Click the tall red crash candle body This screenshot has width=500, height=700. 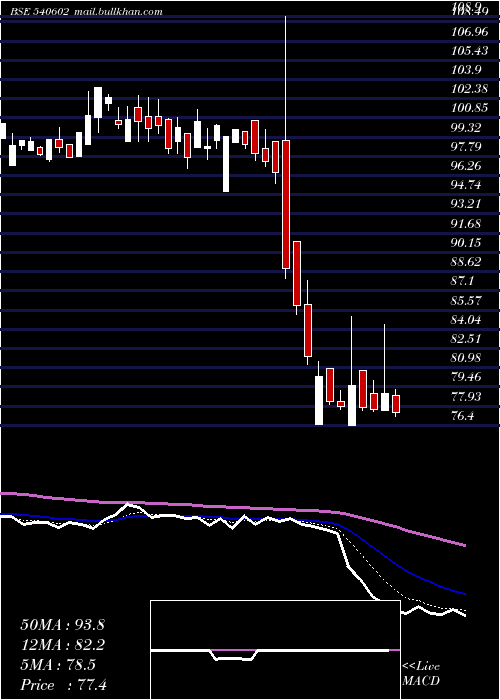click(286, 204)
